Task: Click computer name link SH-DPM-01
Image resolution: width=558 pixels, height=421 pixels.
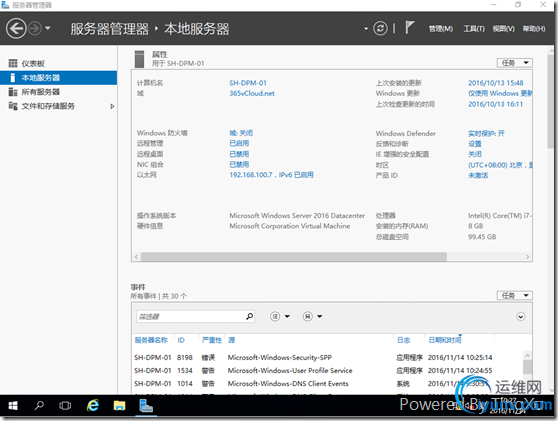Action: (248, 83)
